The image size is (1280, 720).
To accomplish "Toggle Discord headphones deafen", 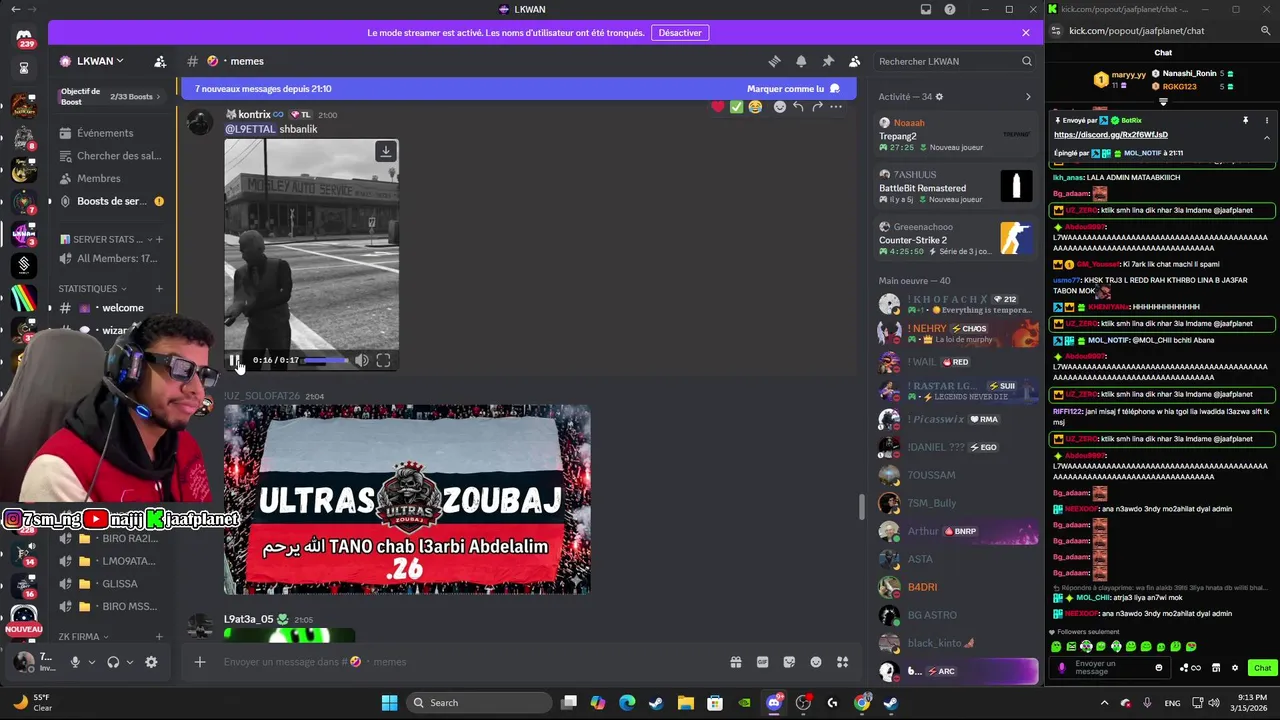I will coord(113,662).
